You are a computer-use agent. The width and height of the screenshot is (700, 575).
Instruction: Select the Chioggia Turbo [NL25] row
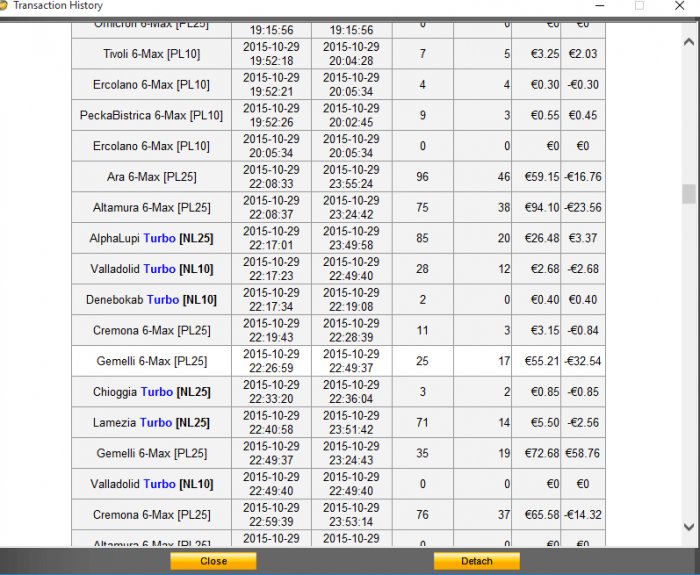point(338,392)
